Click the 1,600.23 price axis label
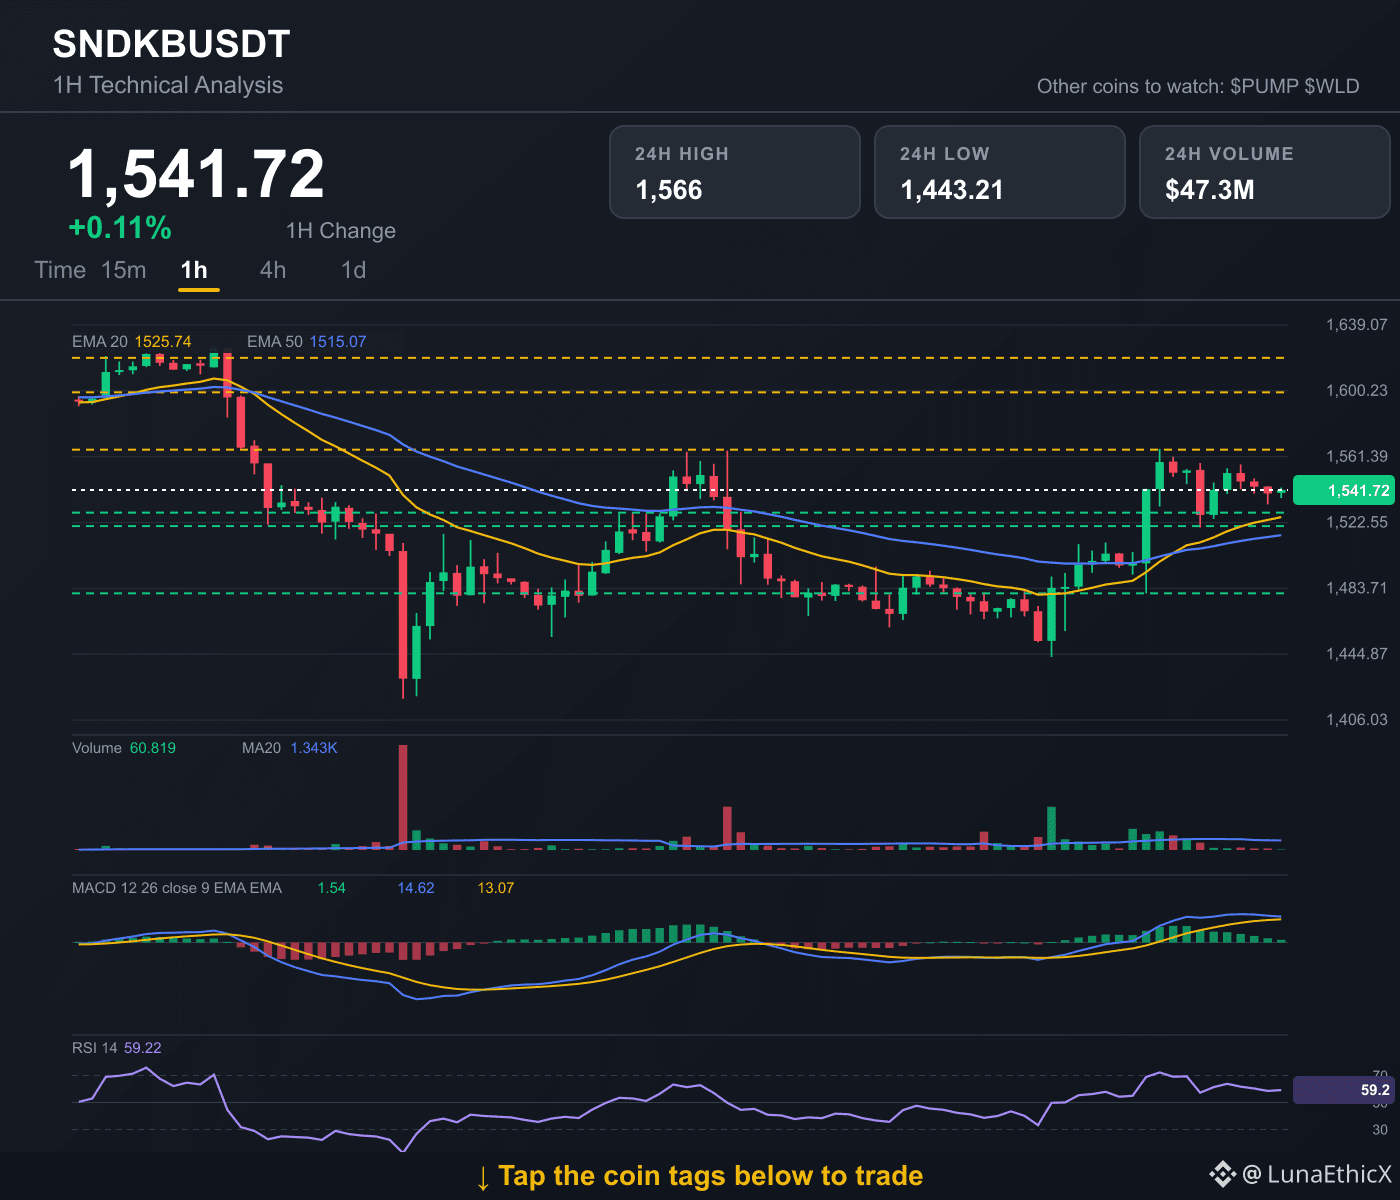Image resolution: width=1400 pixels, height=1200 pixels. [x=1357, y=391]
